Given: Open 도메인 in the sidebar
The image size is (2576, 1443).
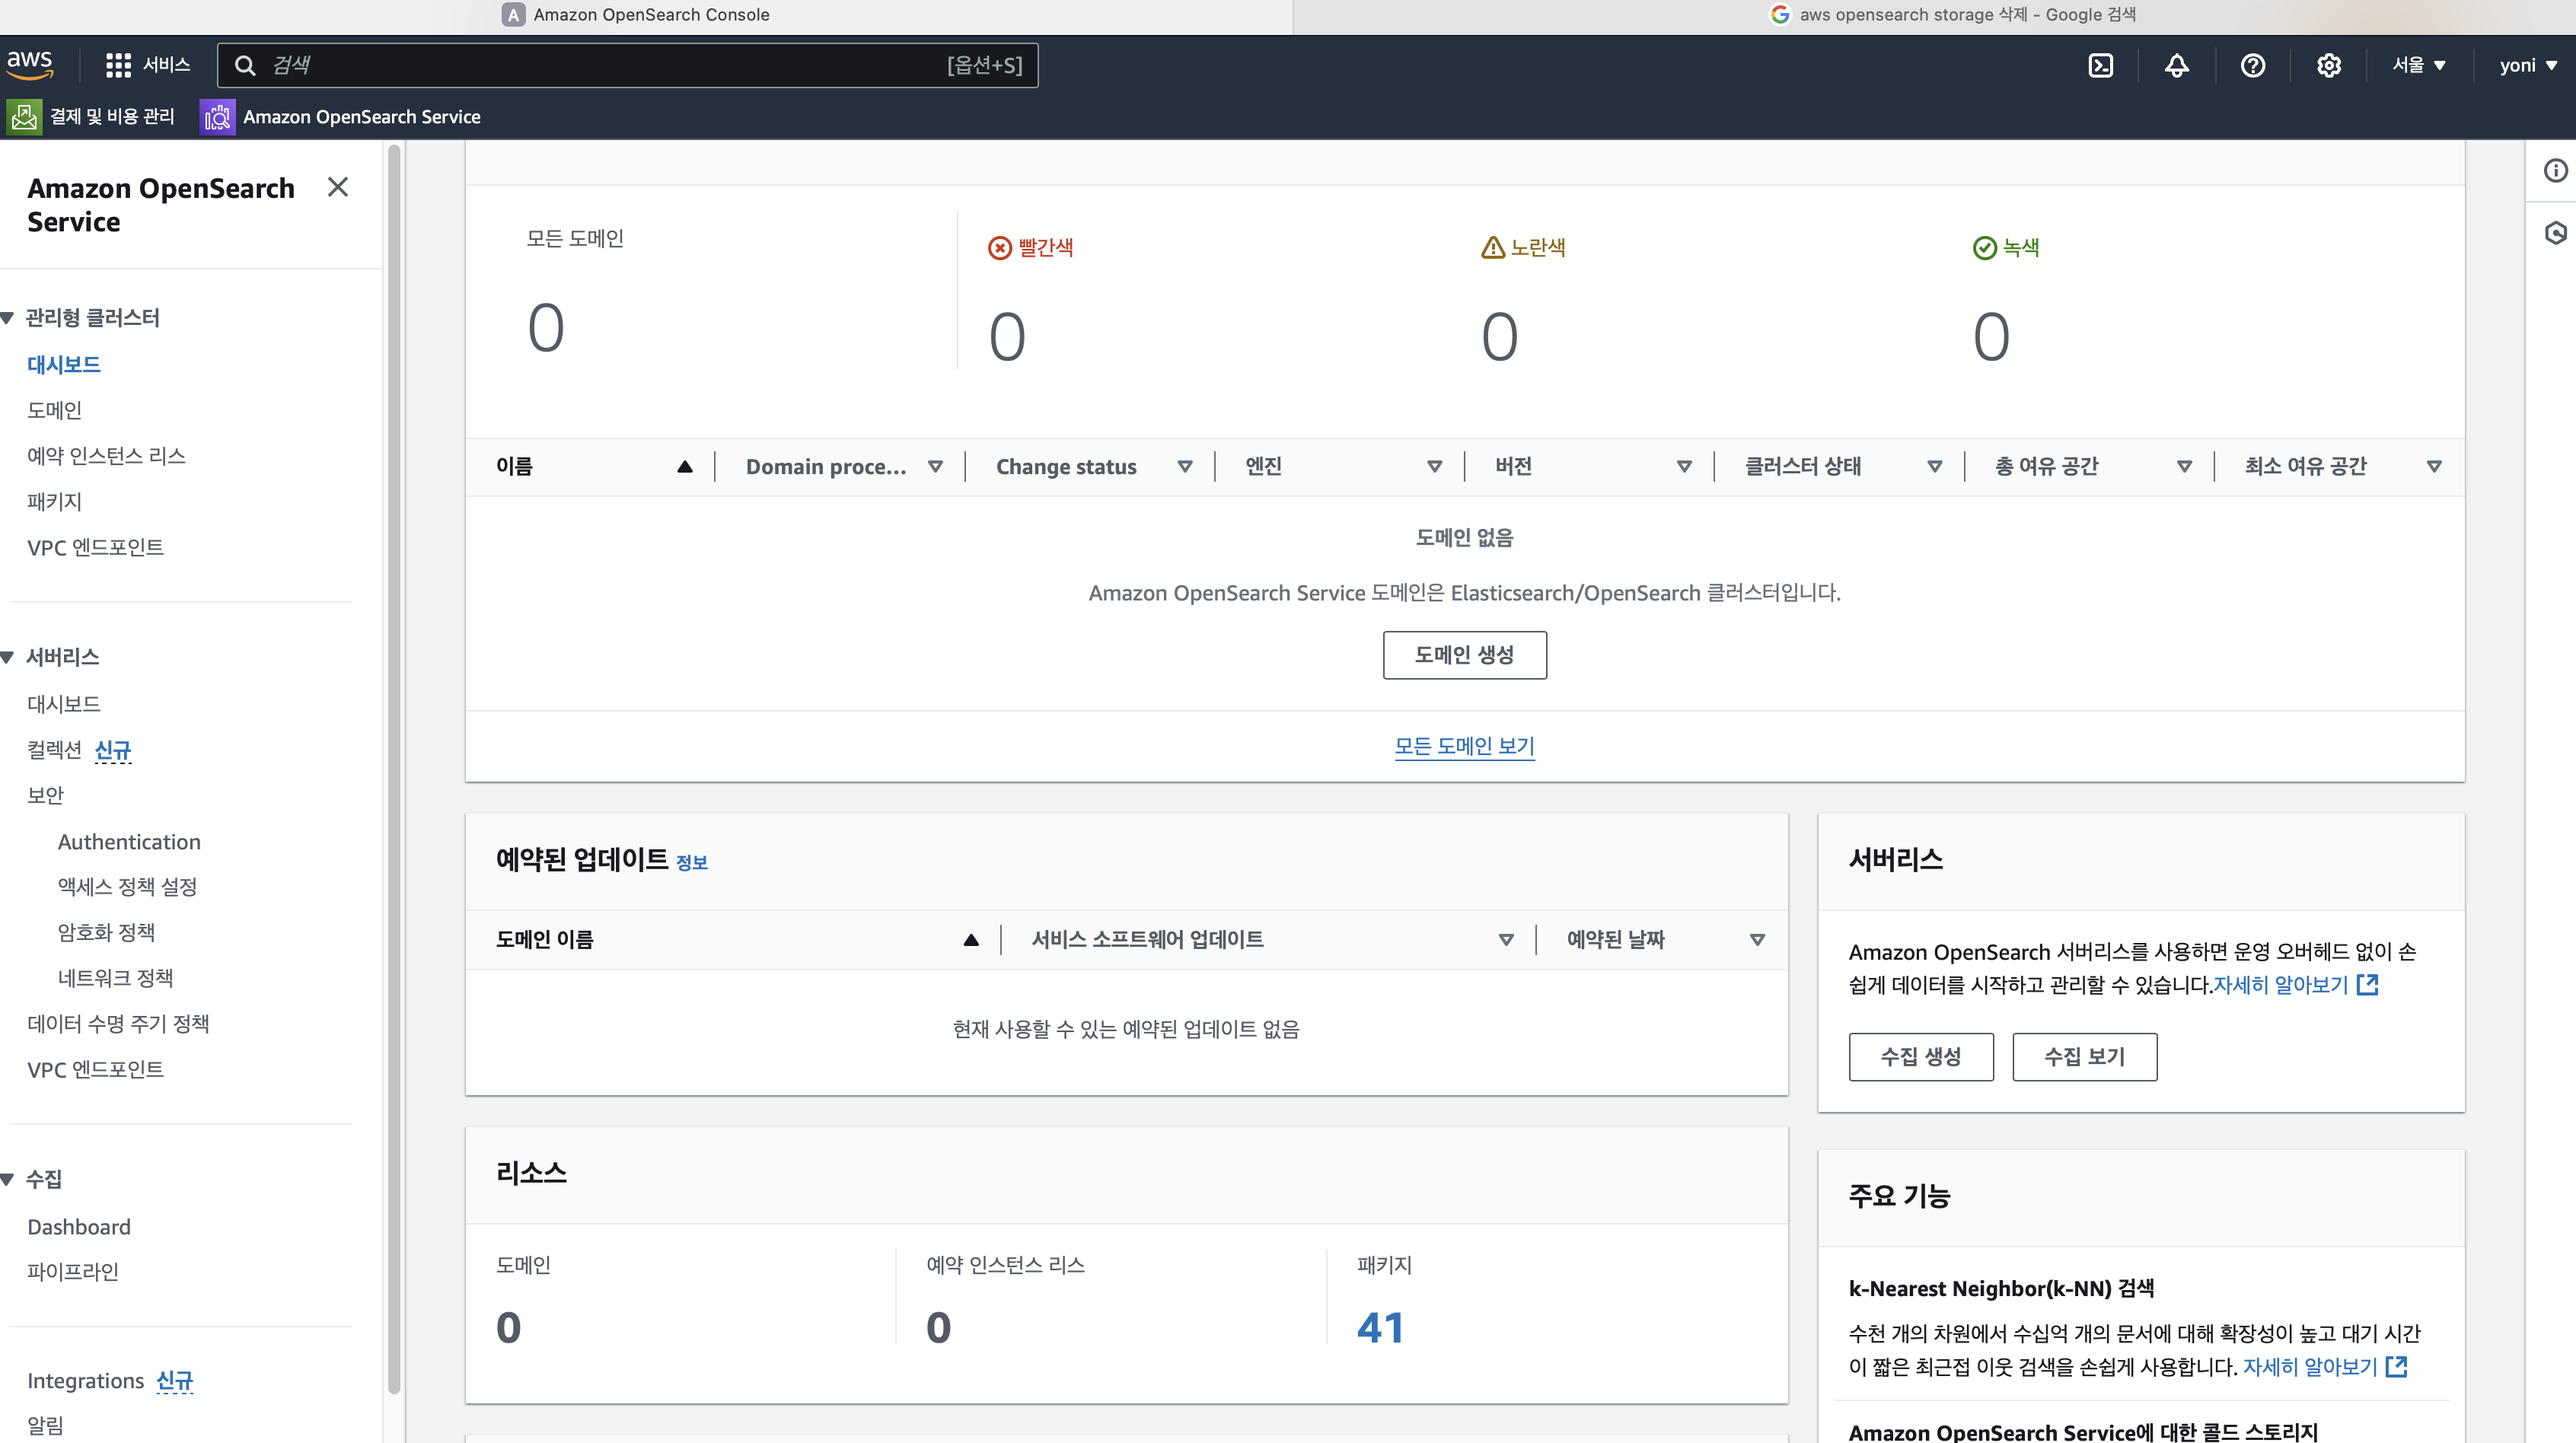Looking at the screenshot, I should (x=55, y=410).
